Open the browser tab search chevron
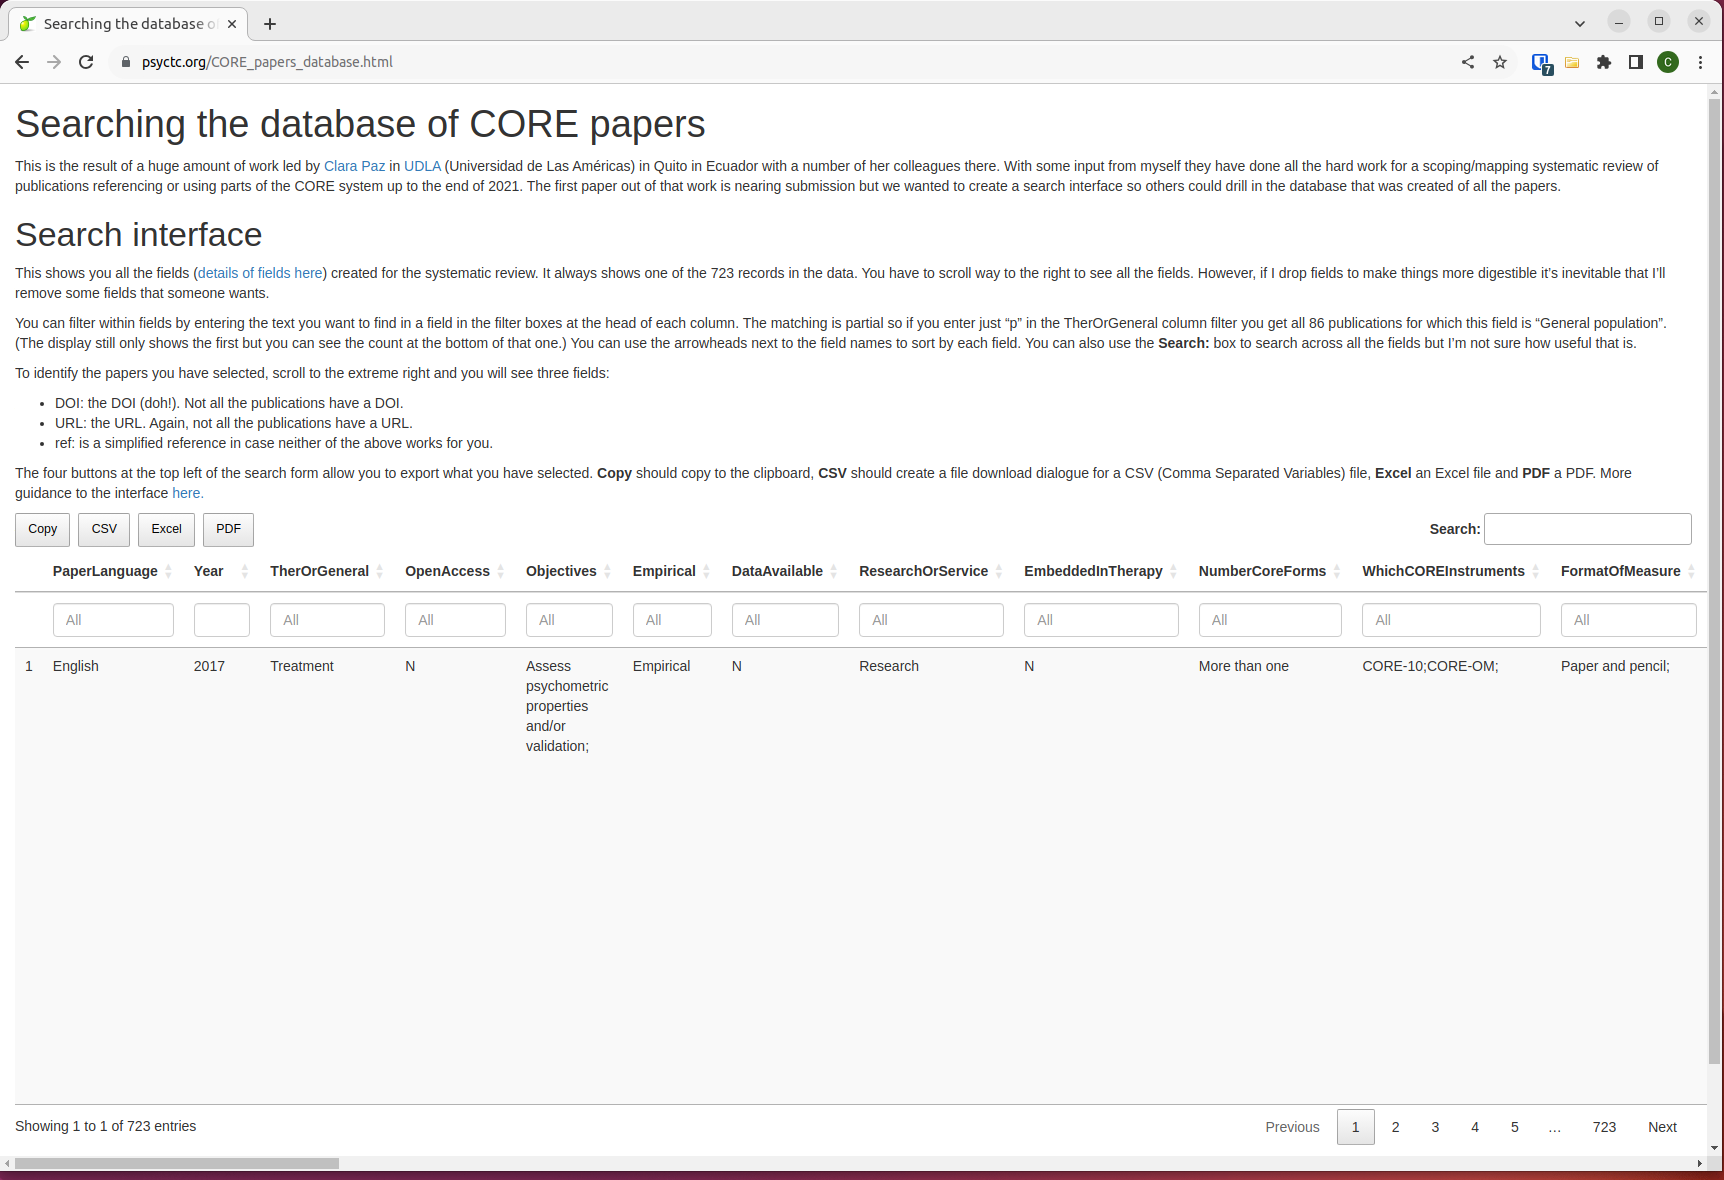 [x=1578, y=22]
